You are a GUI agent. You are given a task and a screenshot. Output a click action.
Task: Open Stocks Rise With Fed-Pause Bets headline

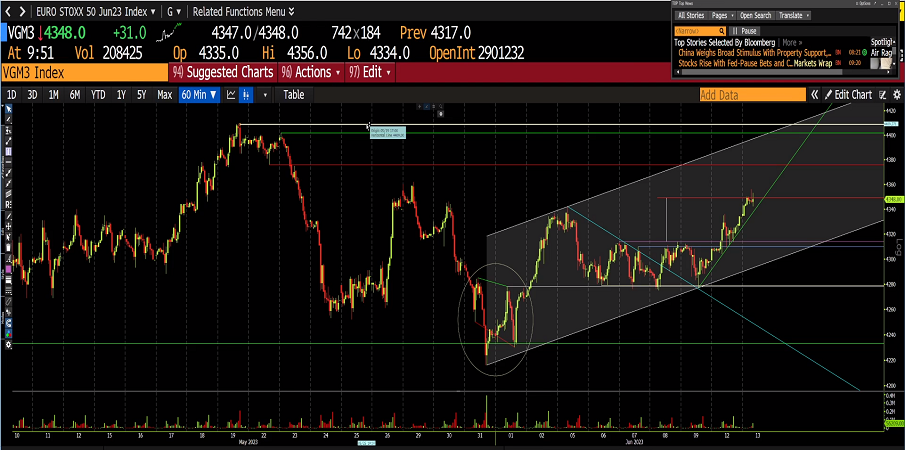coord(755,63)
